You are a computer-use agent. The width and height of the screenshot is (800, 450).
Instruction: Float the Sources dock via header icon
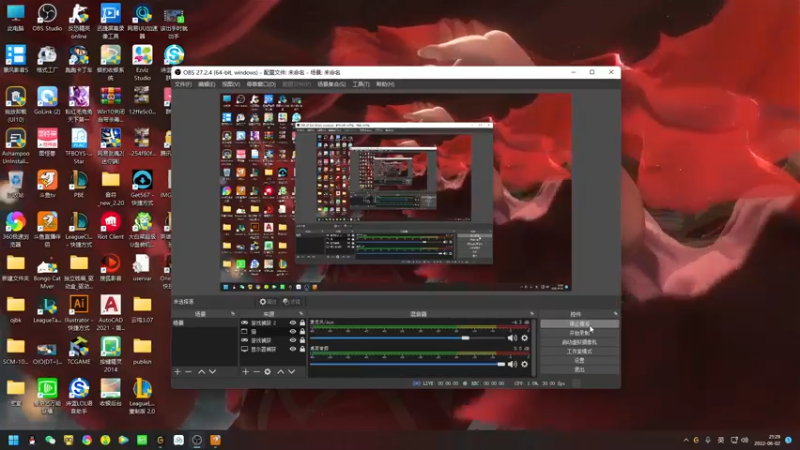301,314
